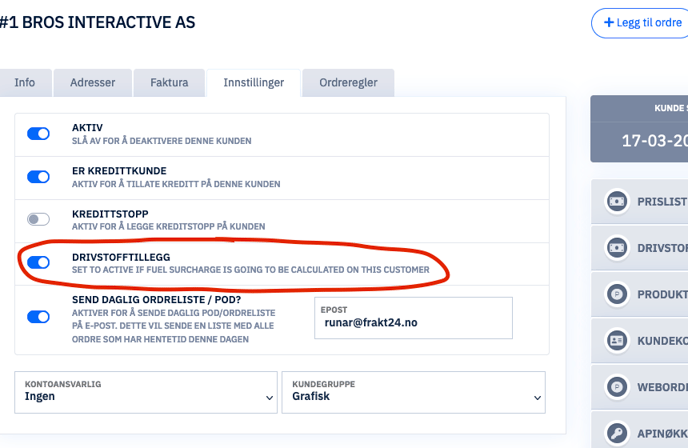Enable the Kredittstopp switch

click(x=38, y=219)
